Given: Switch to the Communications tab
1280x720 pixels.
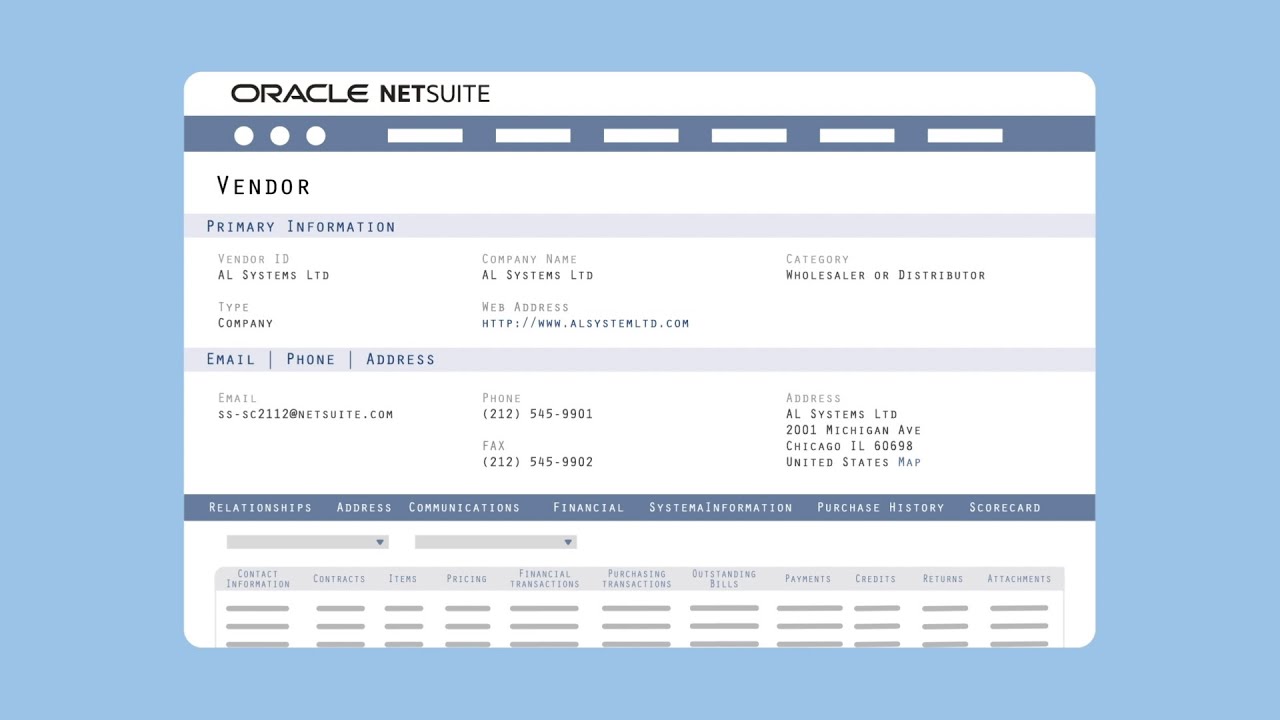Looking at the screenshot, I should tap(464, 507).
